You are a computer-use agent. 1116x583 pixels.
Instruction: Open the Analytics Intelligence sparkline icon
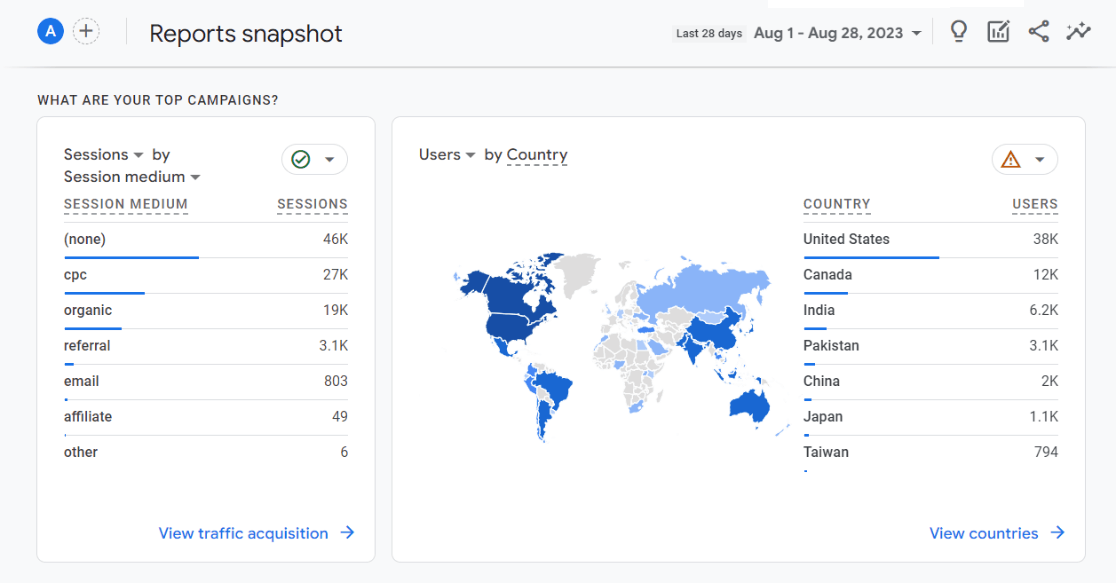click(x=1078, y=31)
